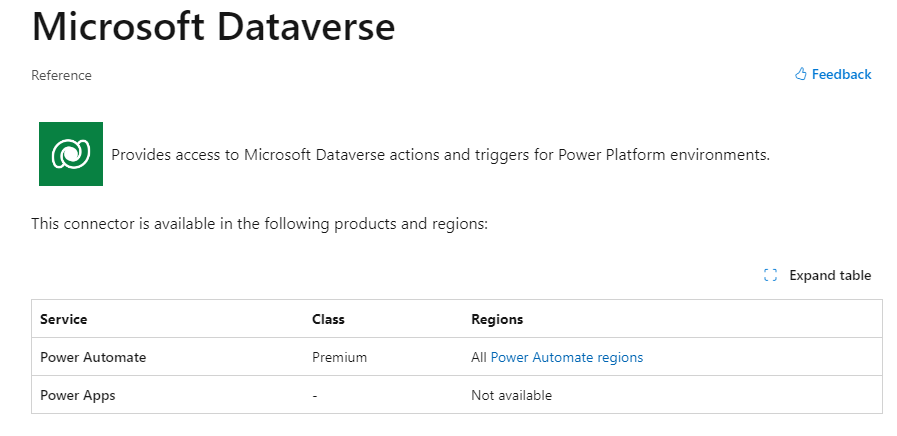Click the Expand table button label
The image size is (897, 436).
[830, 275]
